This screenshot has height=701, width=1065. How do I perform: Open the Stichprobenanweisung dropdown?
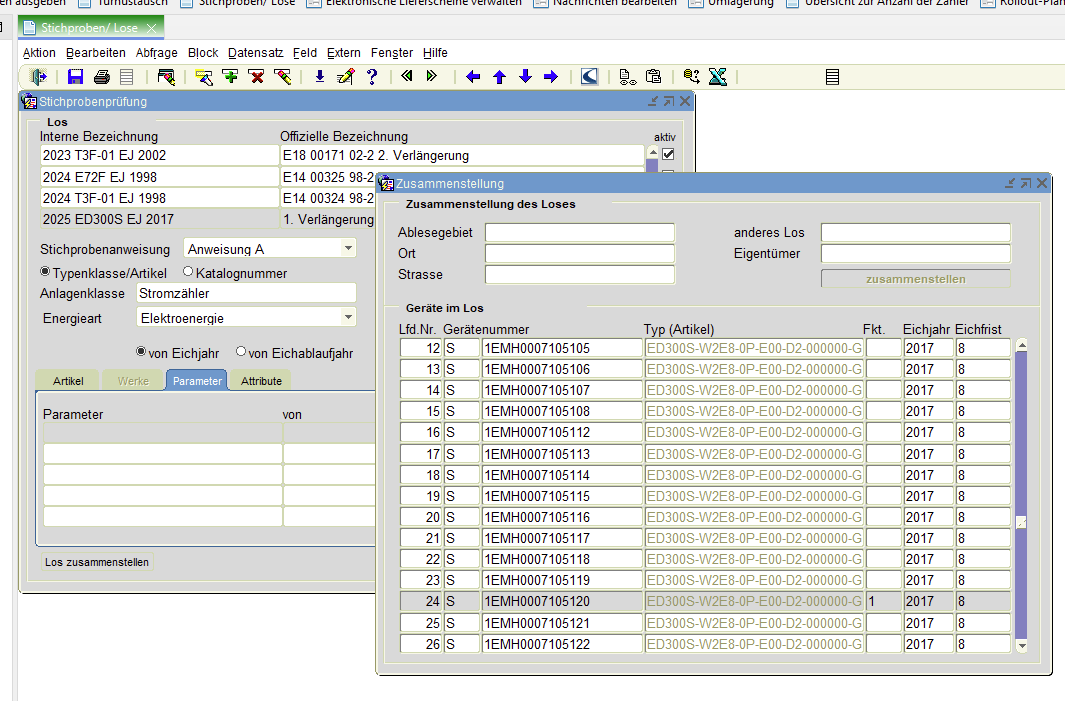coord(348,248)
